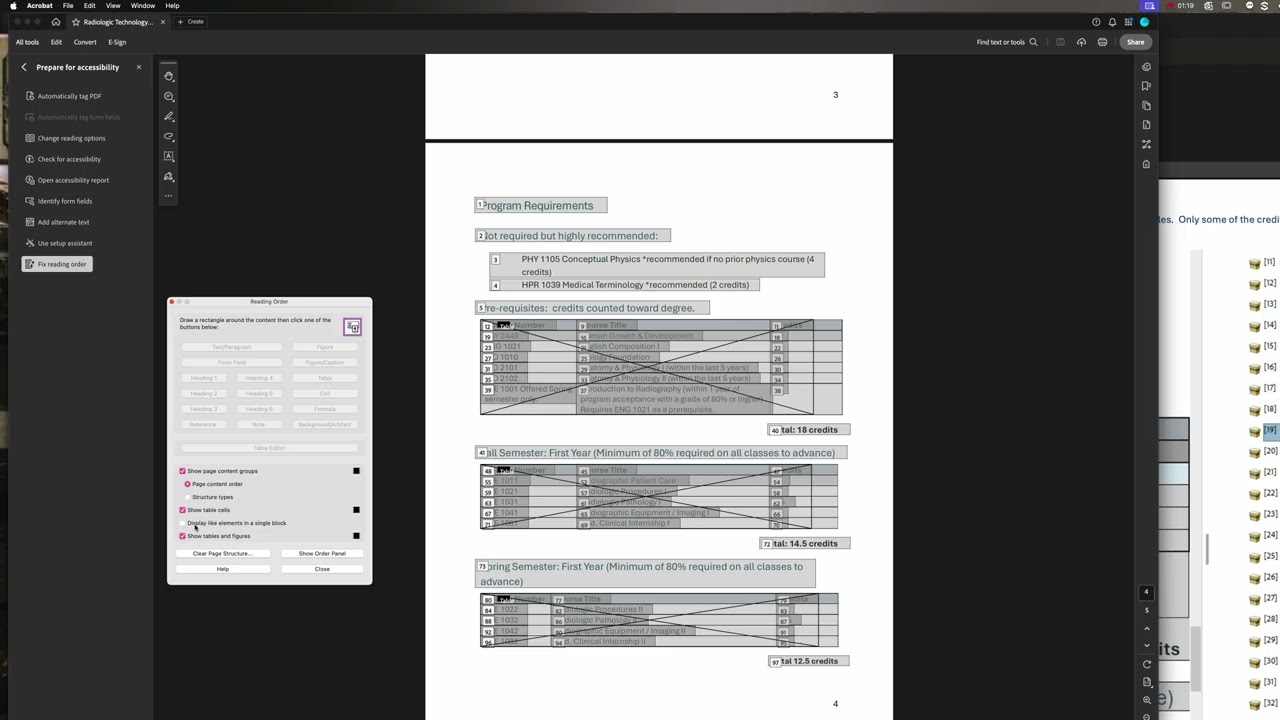Enable Display like elements in a single block
Viewport: 1280px width, 720px height.
tap(183, 523)
